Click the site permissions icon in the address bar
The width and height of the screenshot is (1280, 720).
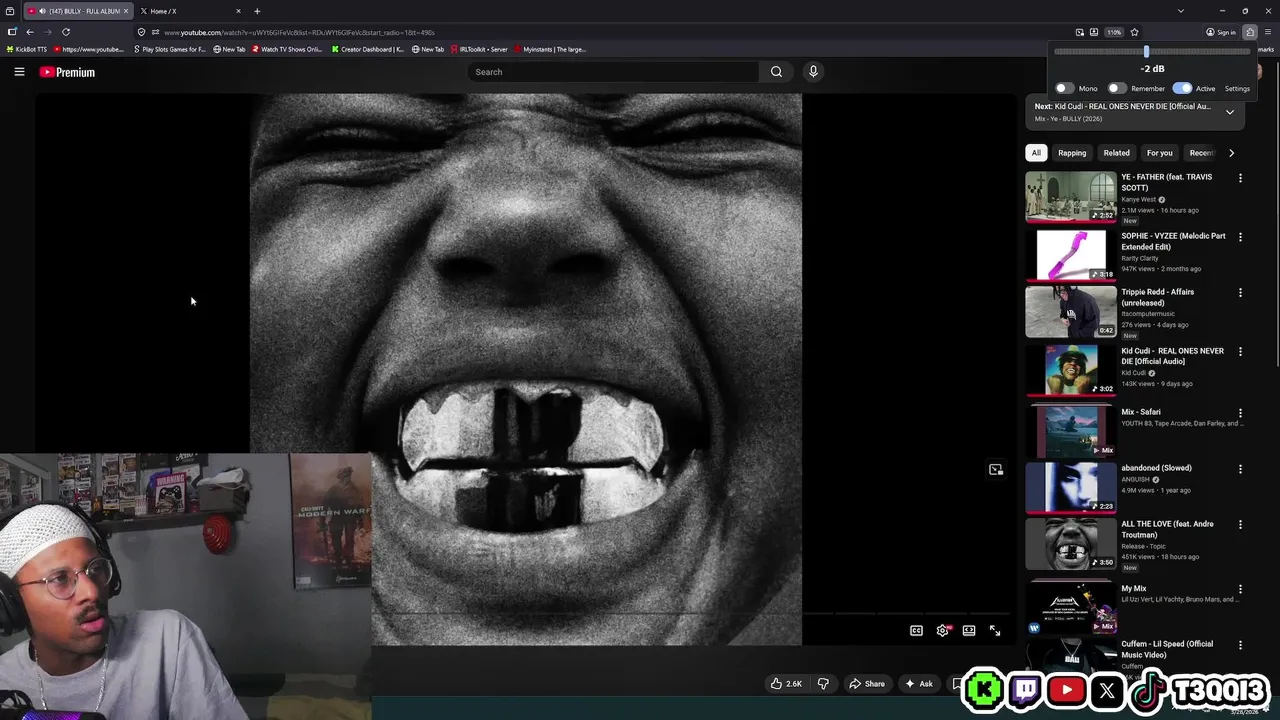[x=155, y=32]
